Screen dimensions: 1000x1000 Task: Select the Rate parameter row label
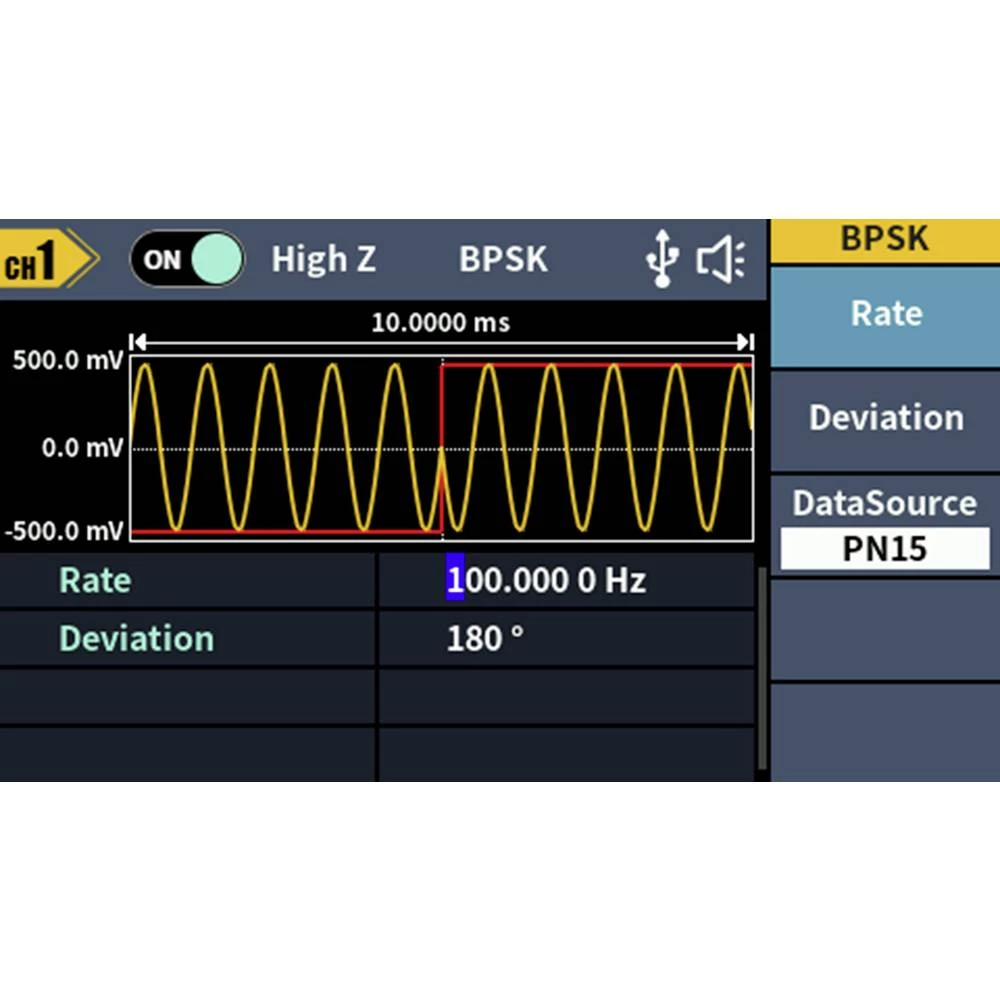95,581
